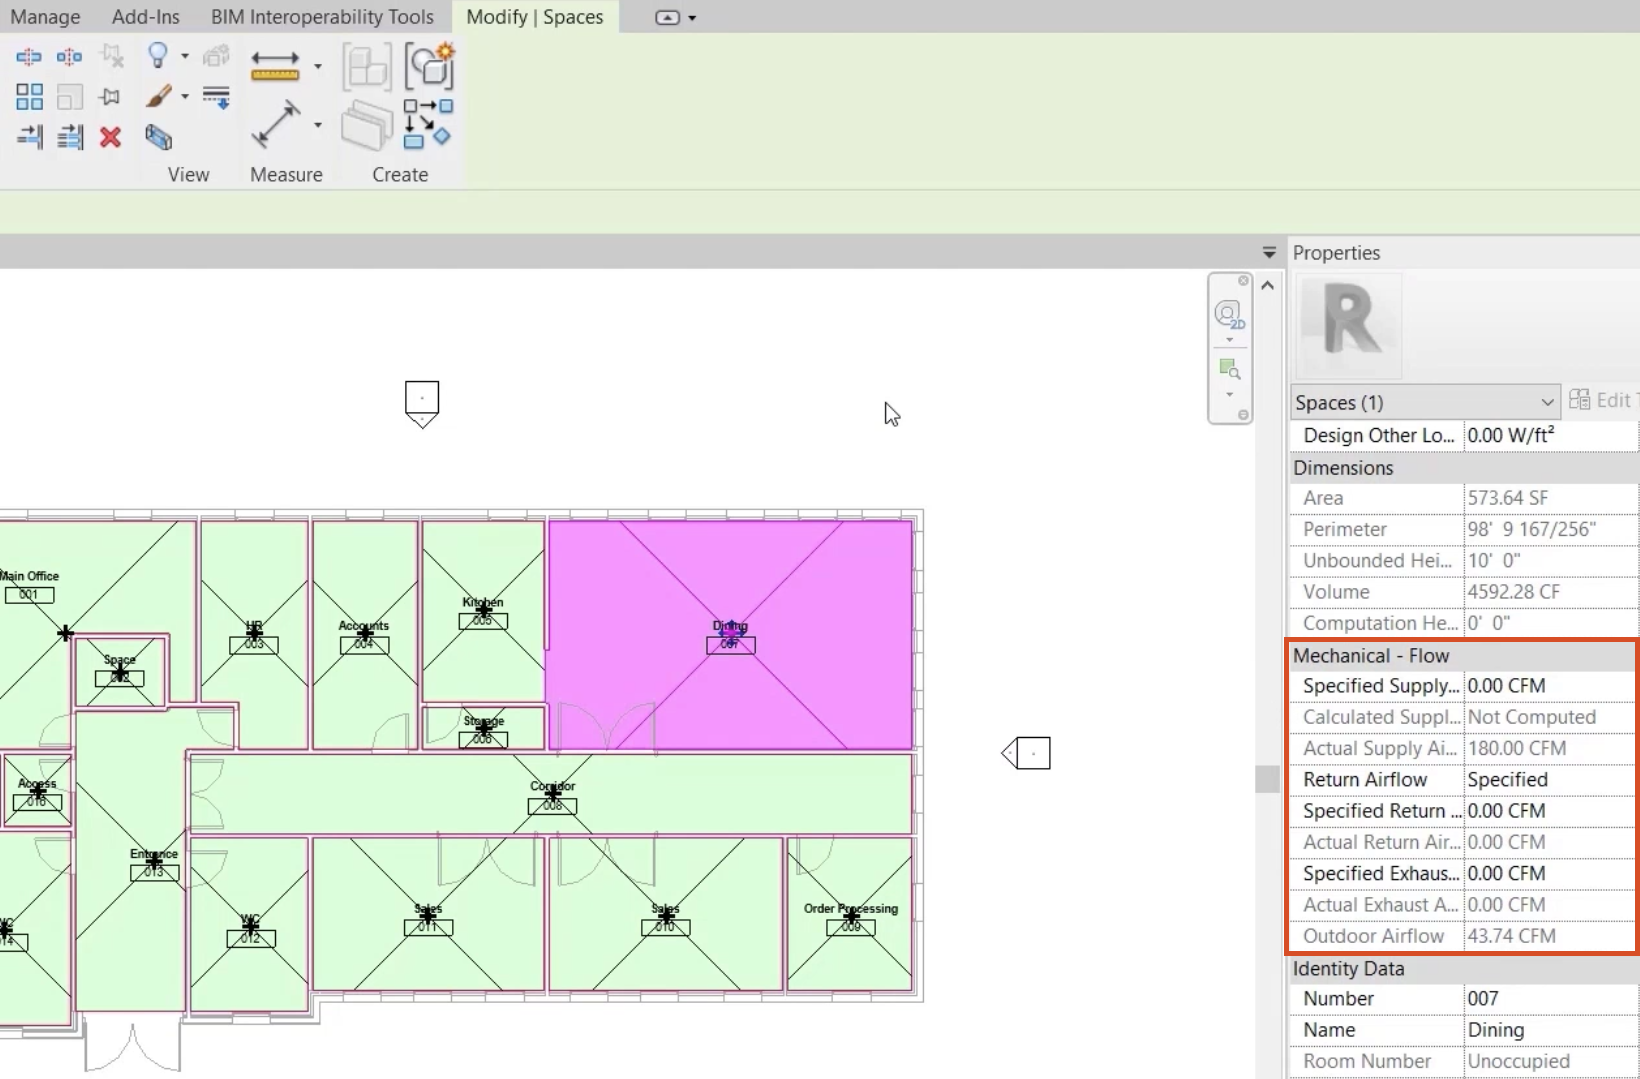Expand the Measure tool dropdown arrow
The image size is (1640, 1079).
(x=318, y=66)
